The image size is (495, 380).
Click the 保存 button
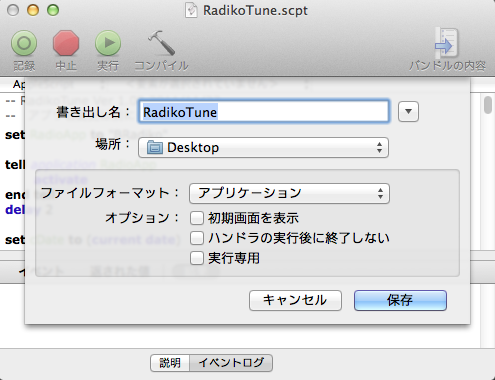(400, 300)
